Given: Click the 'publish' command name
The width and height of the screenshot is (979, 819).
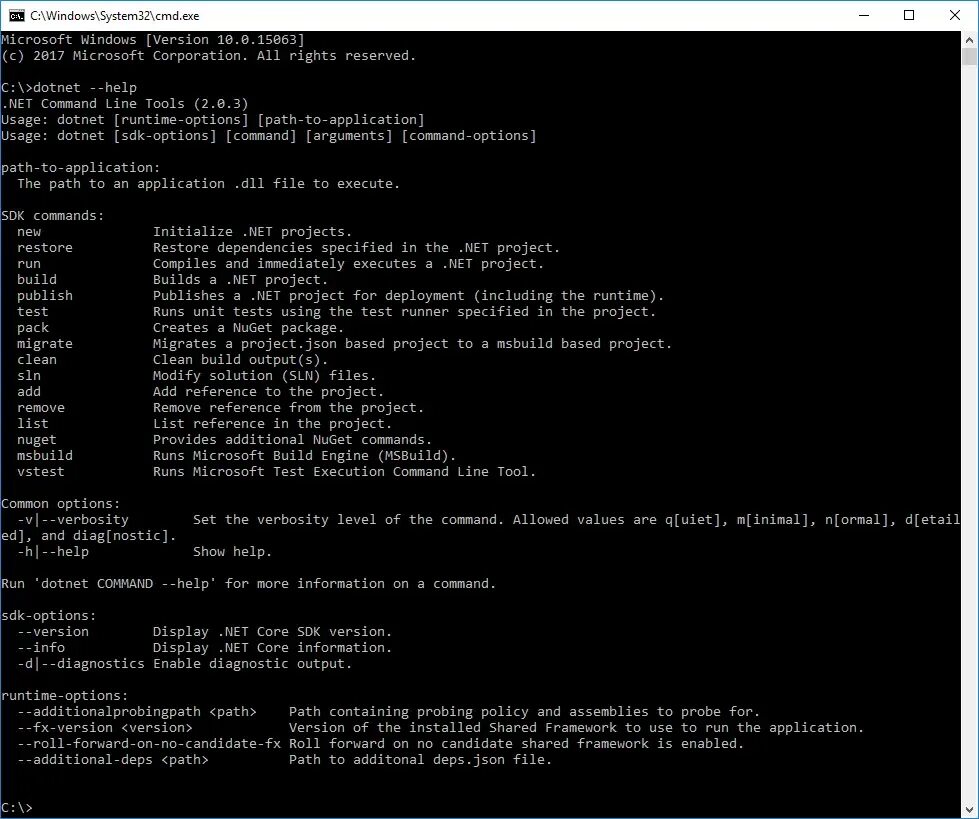Looking at the screenshot, I should (x=45, y=296).
